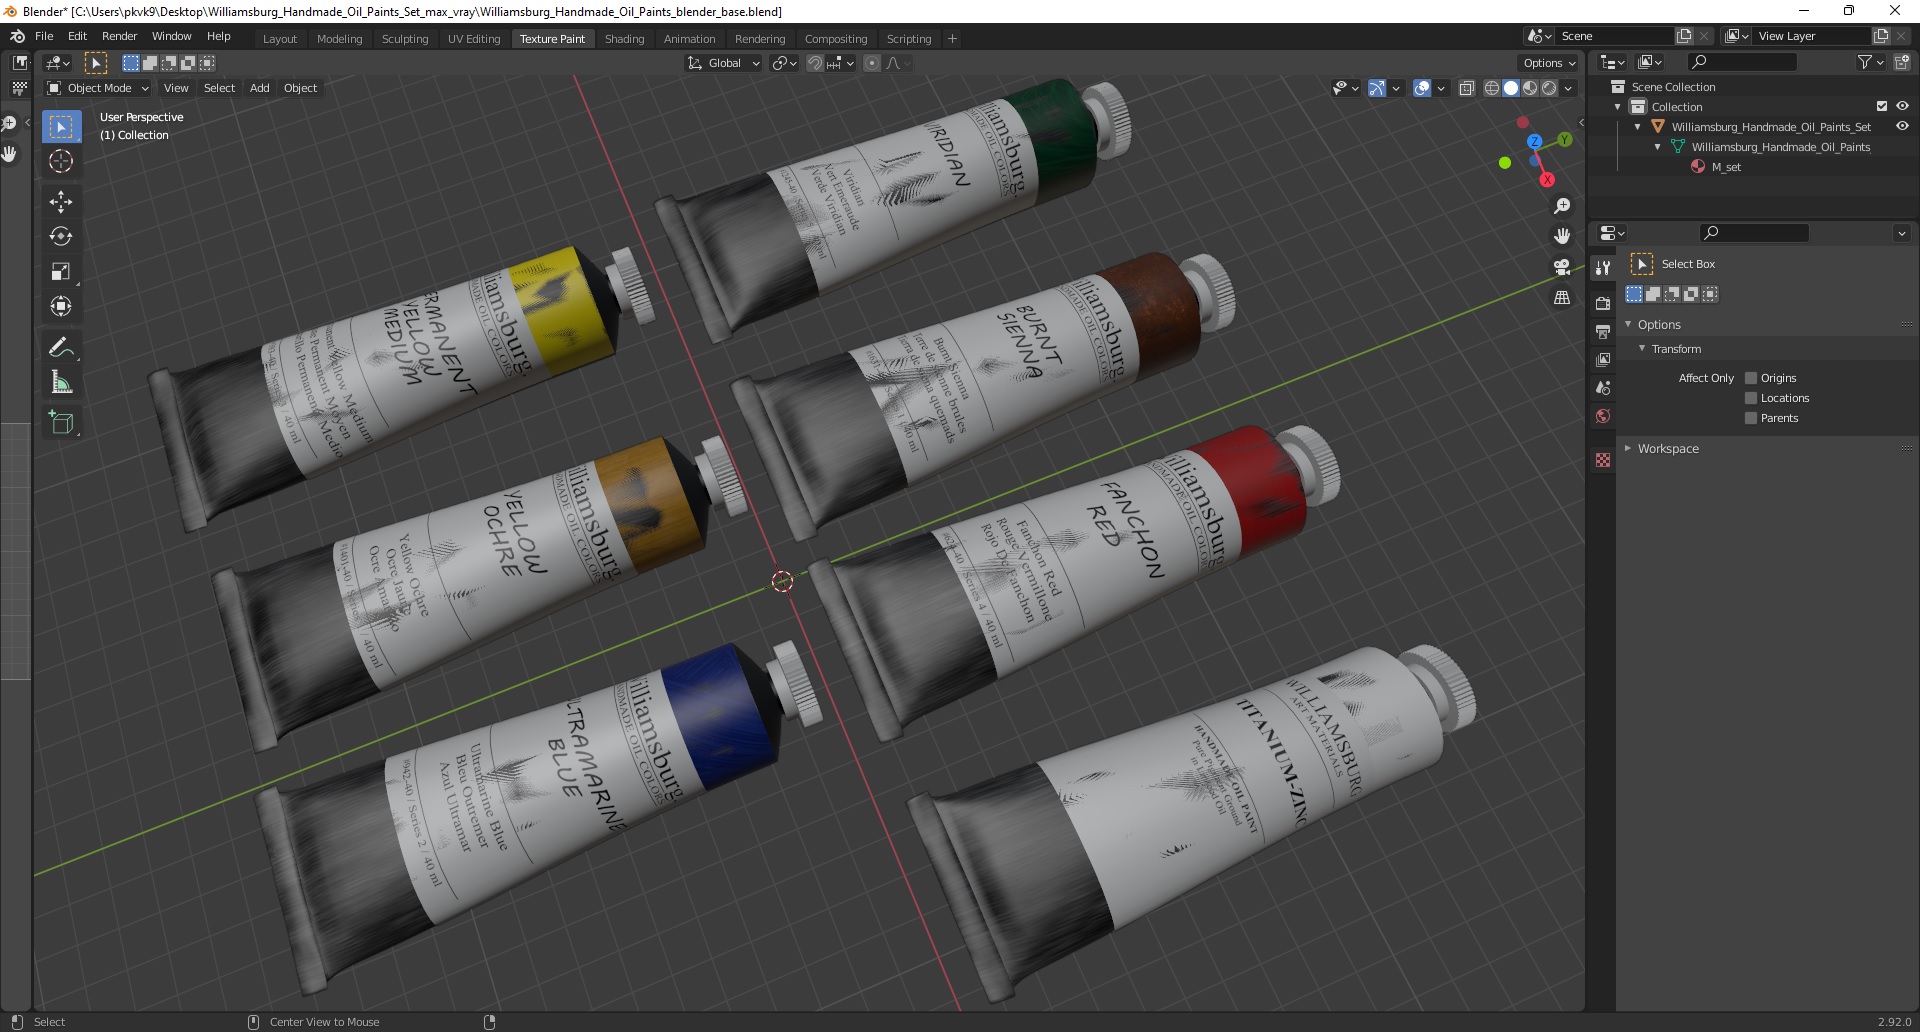Viewport: 1920px width, 1032px height.
Task: Open the viewport View menu
Action: pos(176,88)
